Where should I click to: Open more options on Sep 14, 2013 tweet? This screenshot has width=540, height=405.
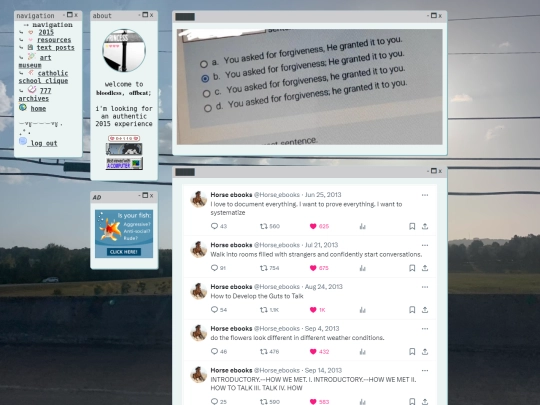tap(425, 371)
